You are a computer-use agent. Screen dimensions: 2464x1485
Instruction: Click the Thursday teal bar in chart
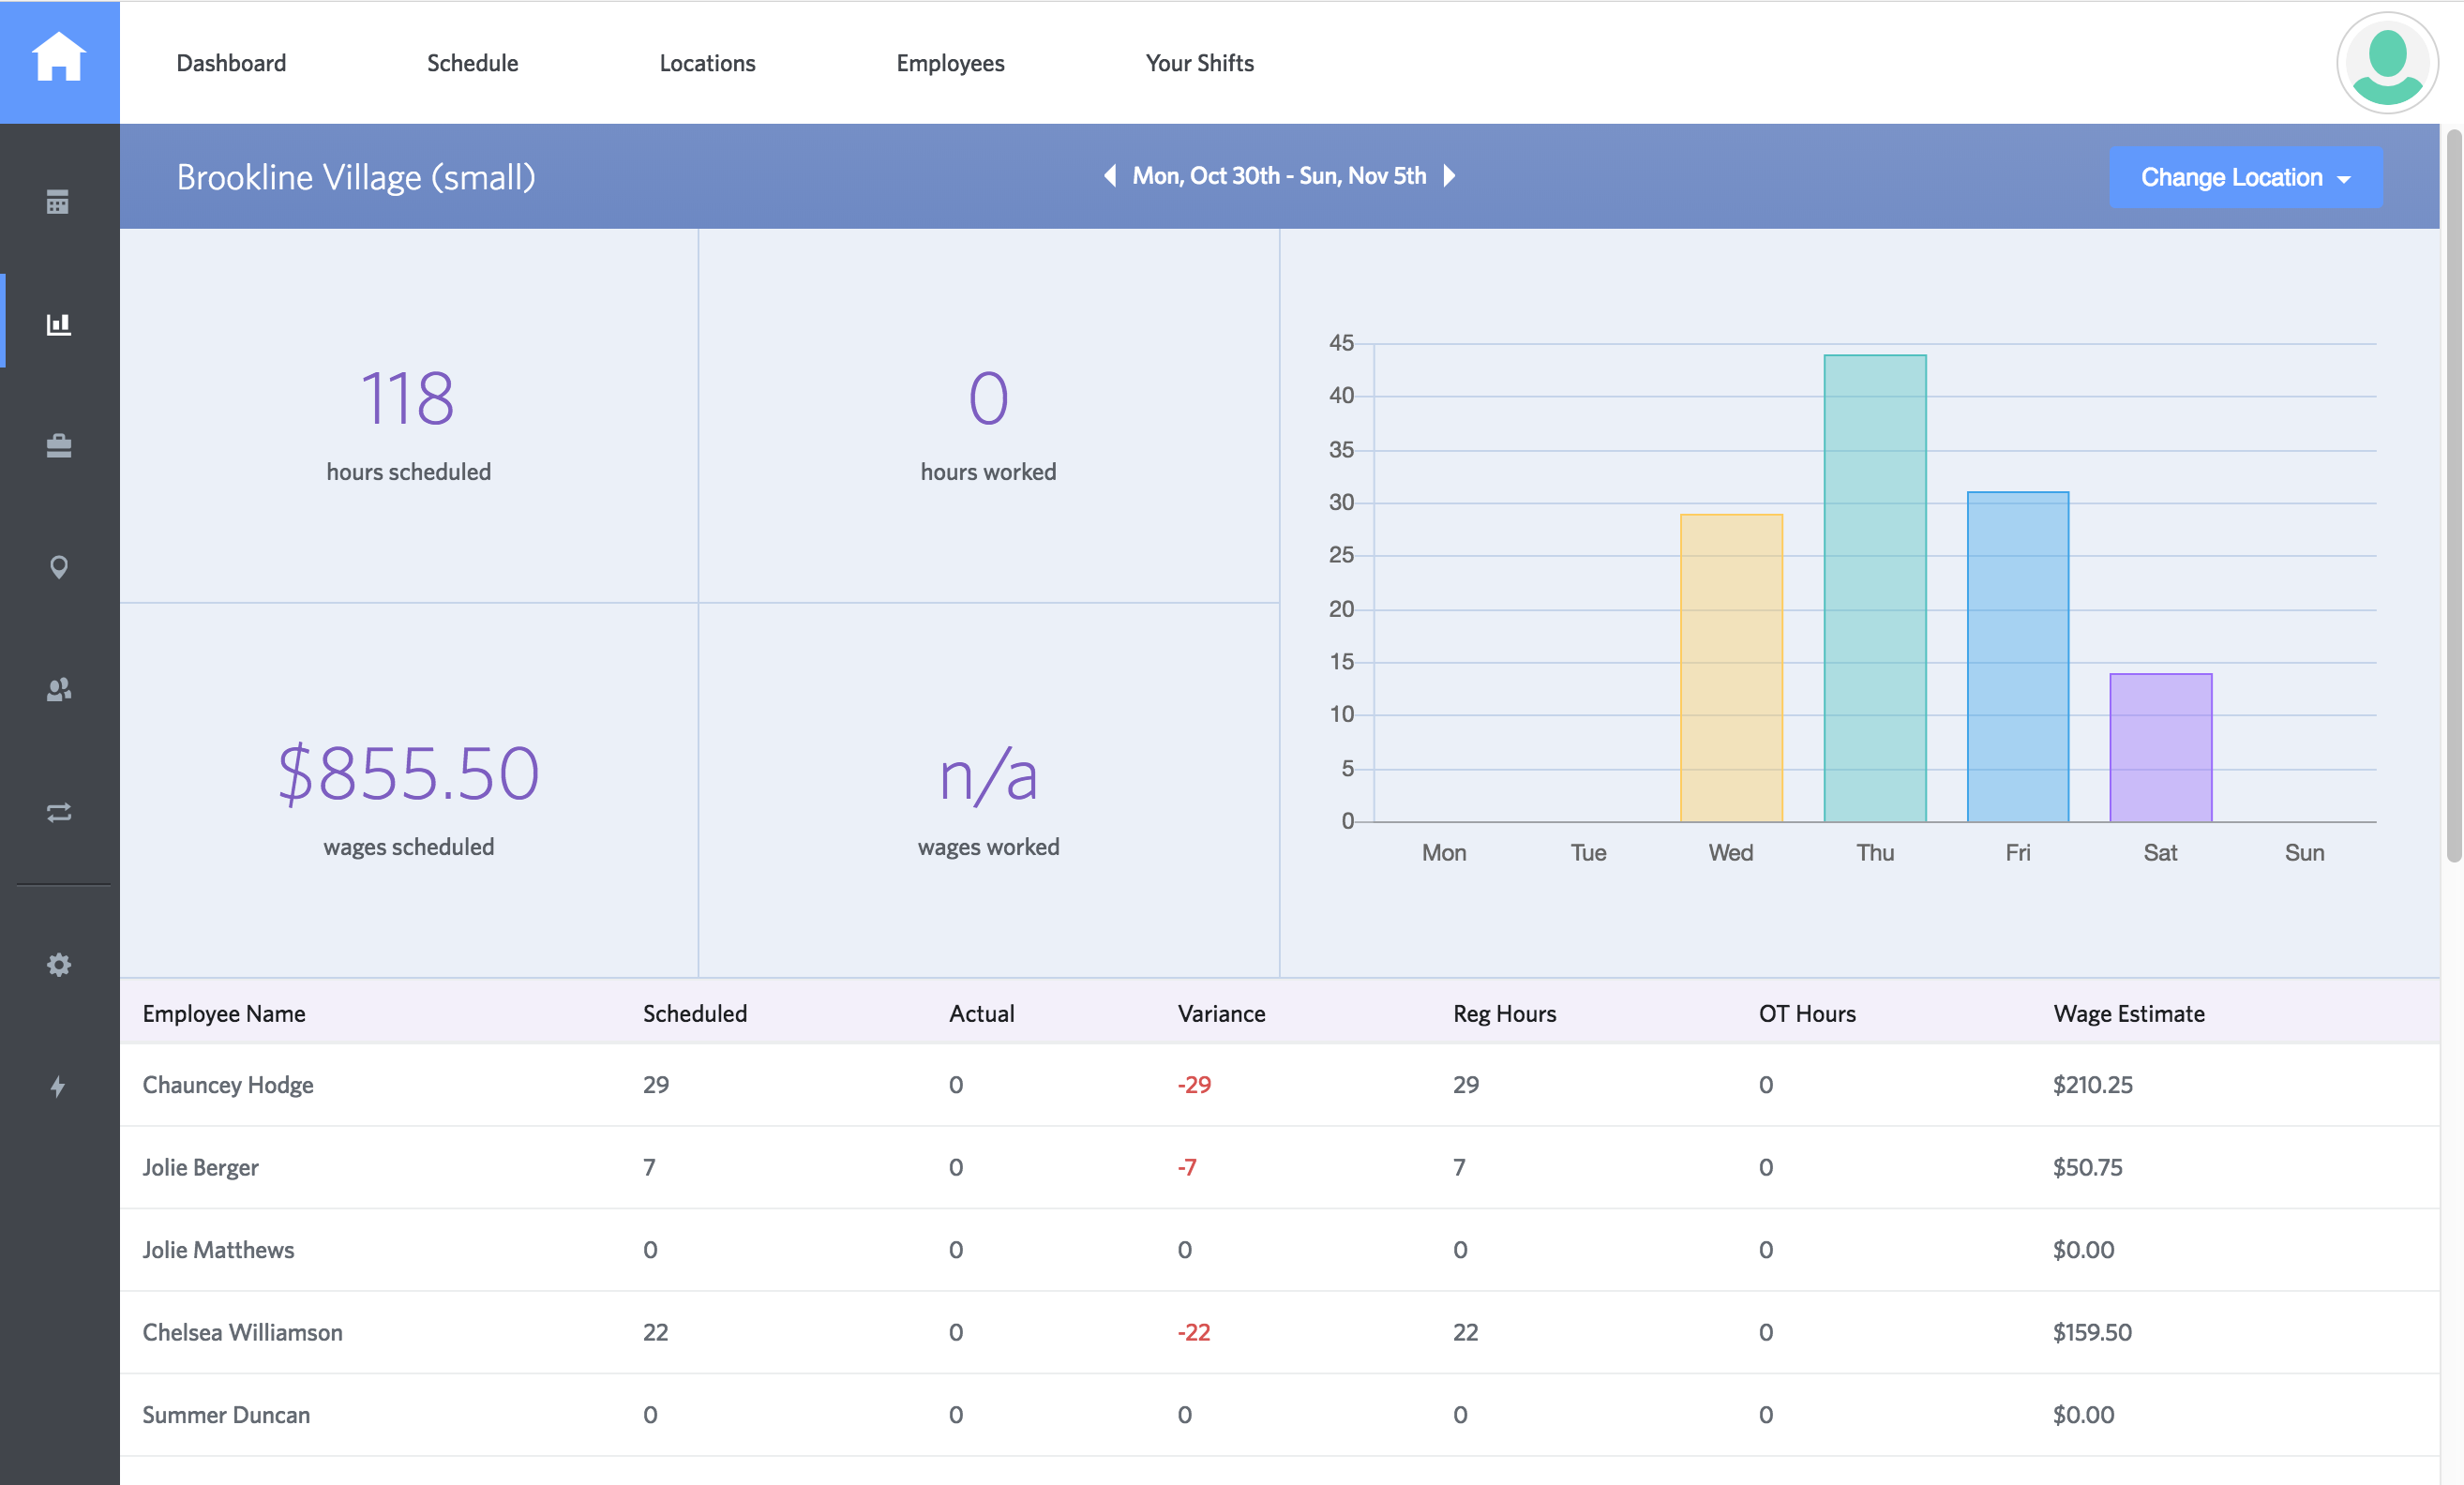(1874, 588)
